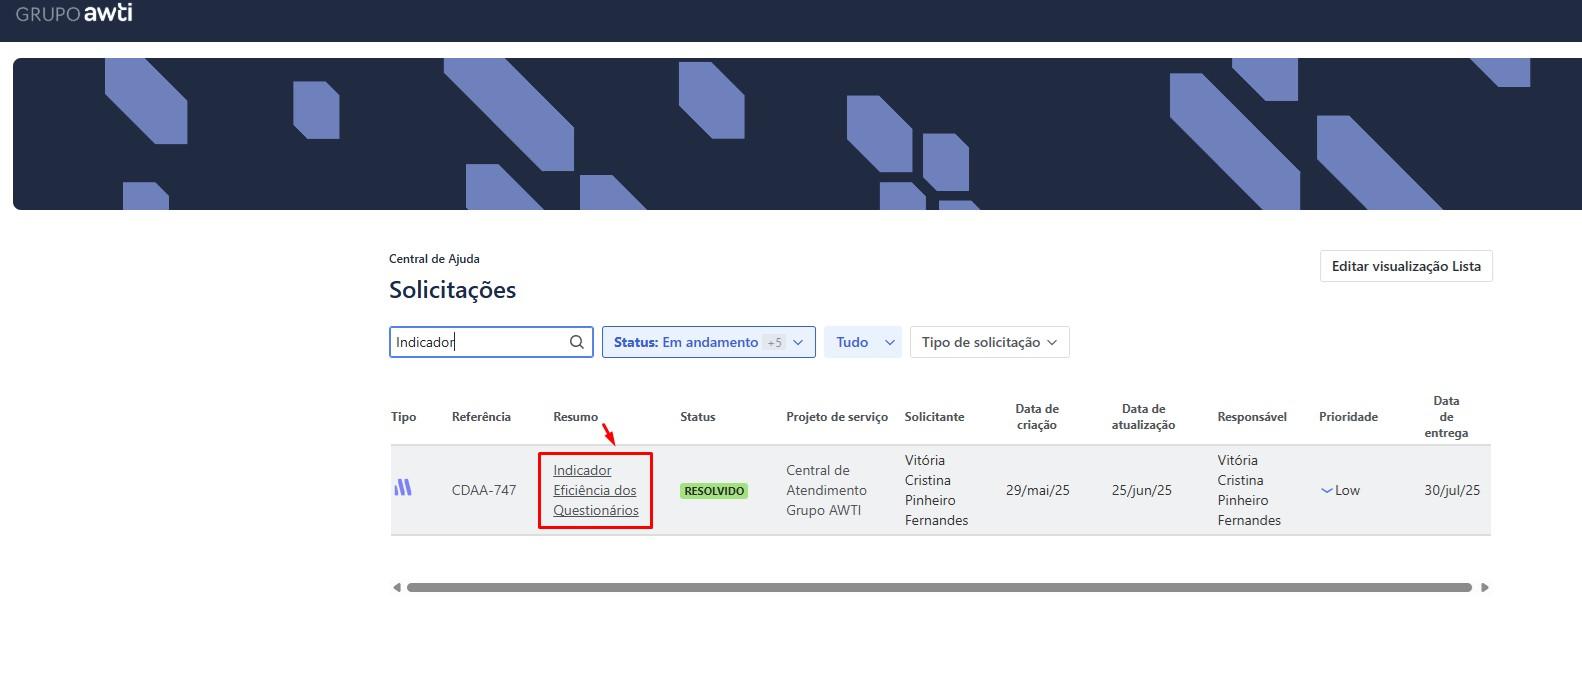
Task: Click request type icon in CDAA-747 row
Action: pyautogui.click(x=403, y=488)
